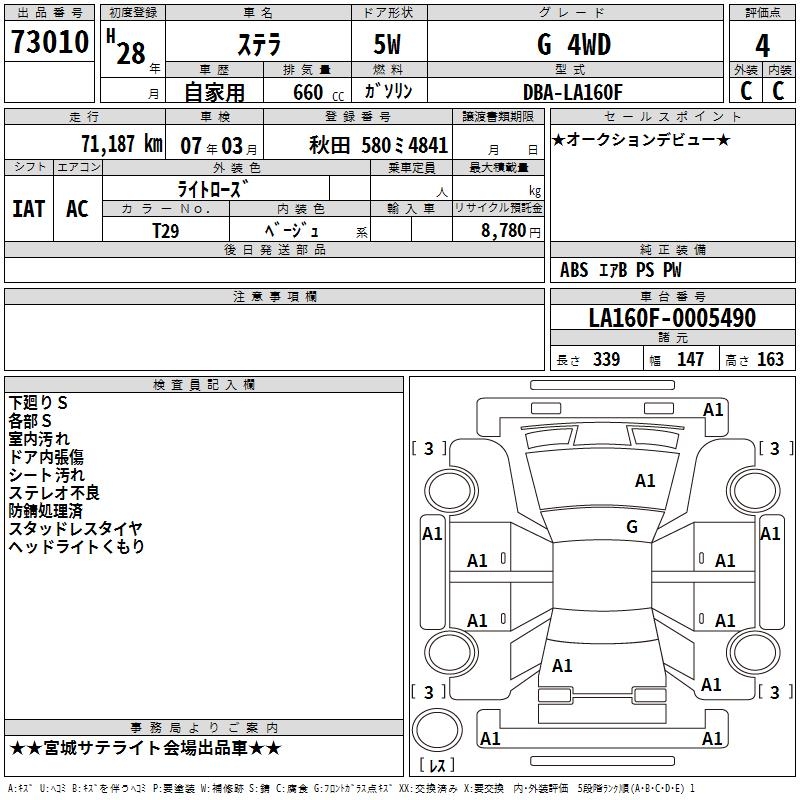Image resolution: width=800 pixels, height=800 pixels.
Task: Select the A1 mark on the rear hatch
Action: [562, 666]
